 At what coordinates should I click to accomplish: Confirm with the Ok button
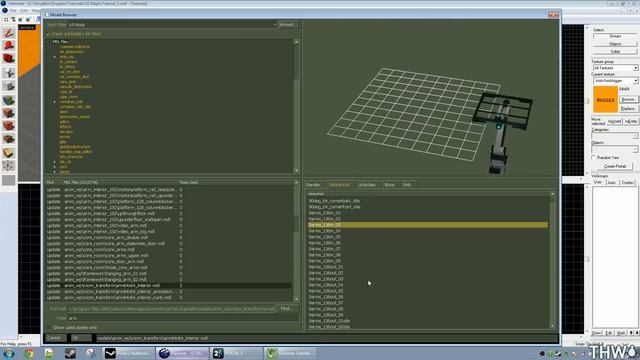tap(81, 338)
